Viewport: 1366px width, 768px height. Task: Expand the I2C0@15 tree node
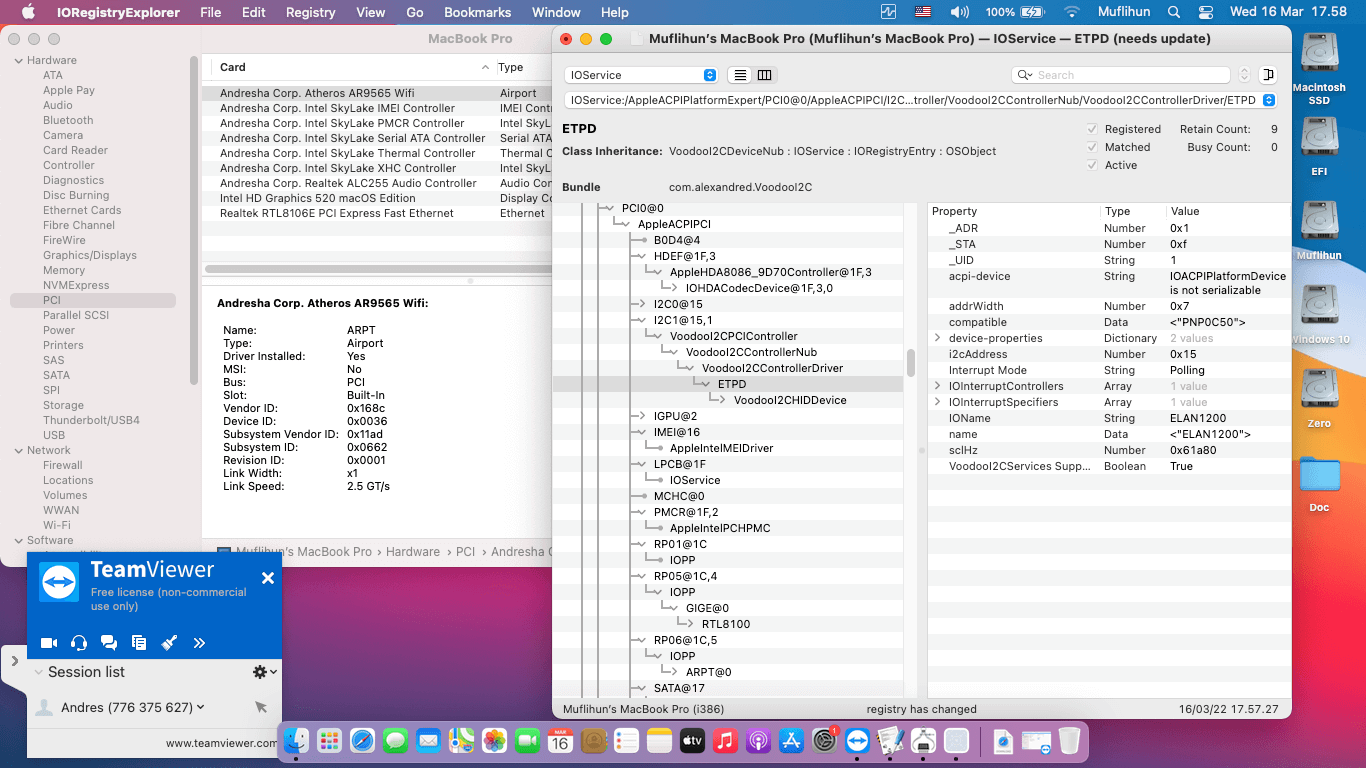point(642,304)
